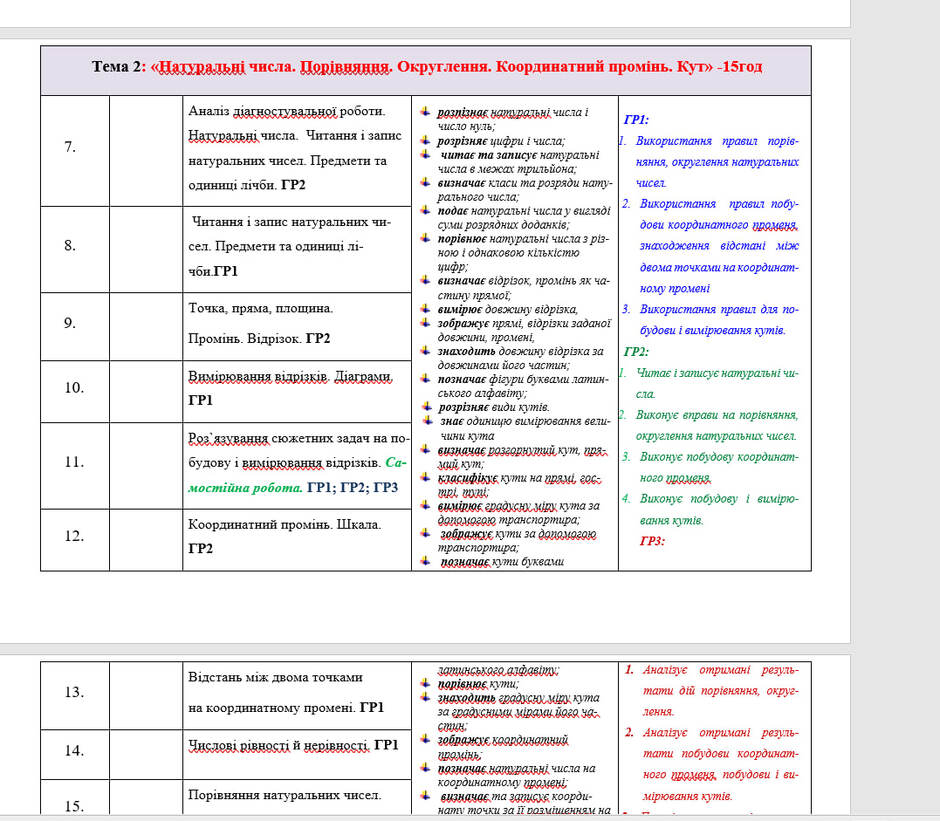Click the Тема 2 heading text
Viewport: 940px width, 821px height.
[x=426, y=67]
